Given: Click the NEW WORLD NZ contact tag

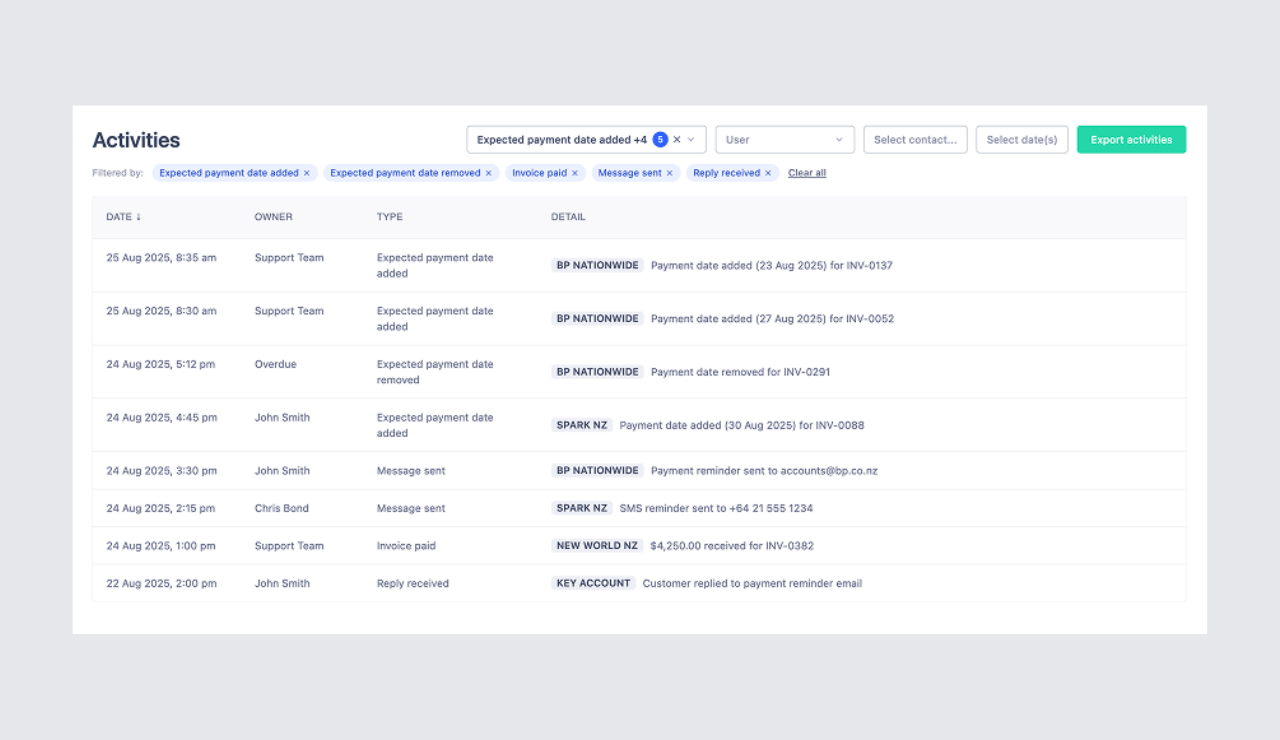Looking at the screenshot, I should tap(597, 546).
